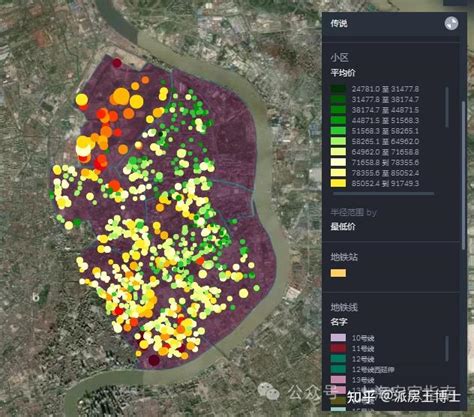Click the horizontal scrollbar under price list
474x417 pixels.
pyautogui.click(x=384, y=193)
